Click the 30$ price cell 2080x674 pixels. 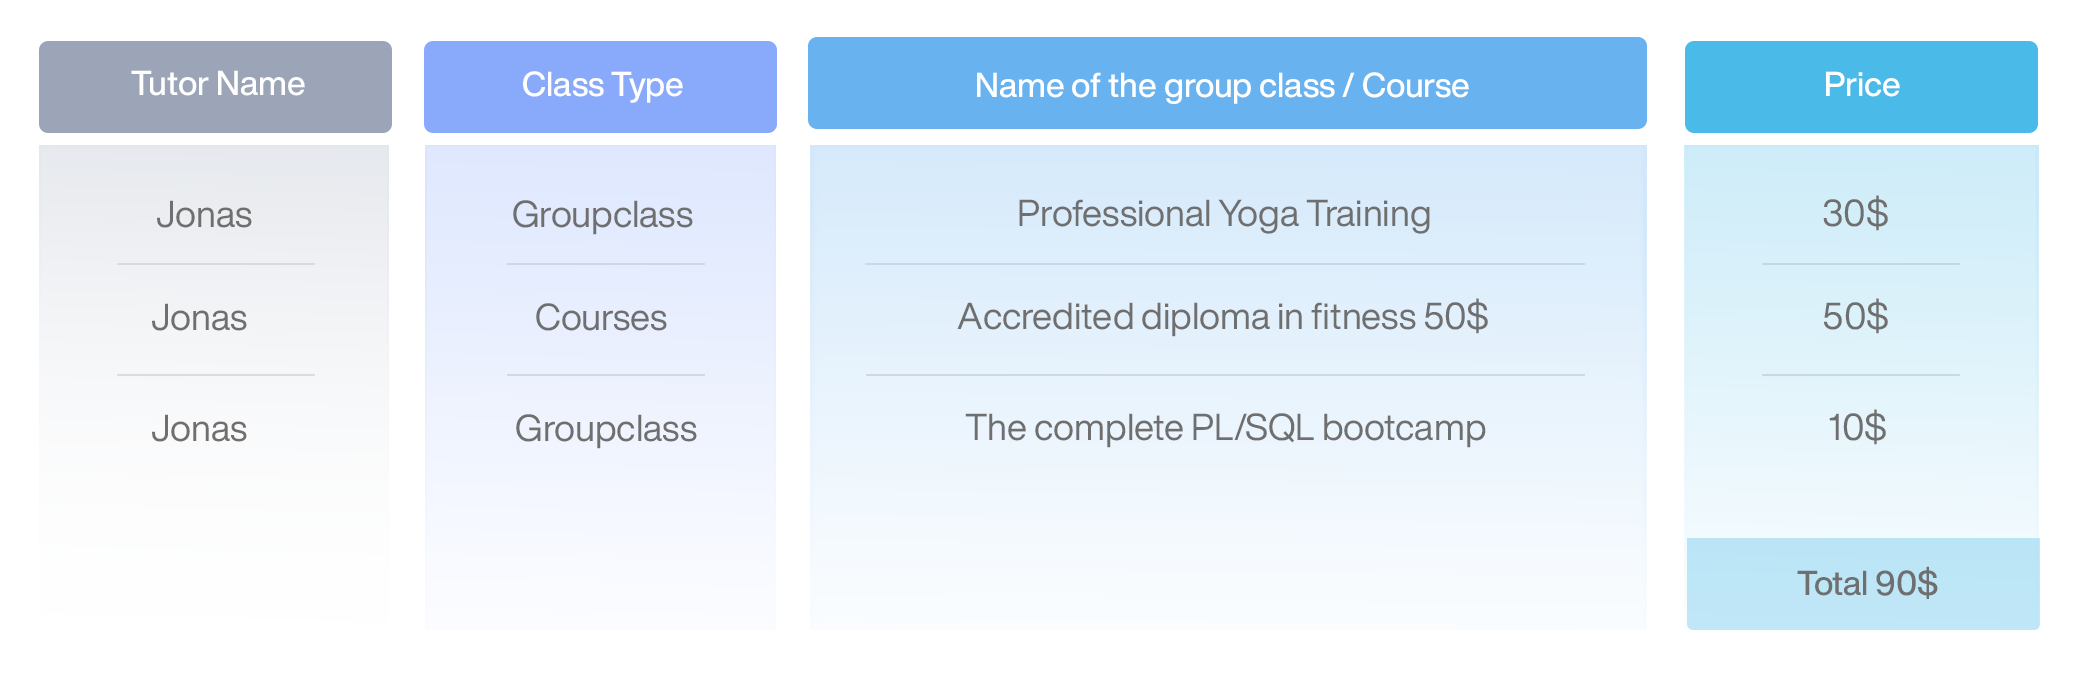(x=1855, y=213)
